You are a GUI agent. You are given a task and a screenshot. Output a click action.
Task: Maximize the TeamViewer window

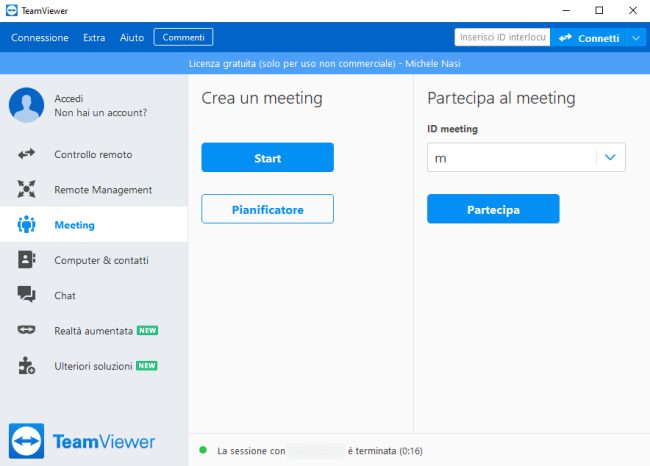599,10
